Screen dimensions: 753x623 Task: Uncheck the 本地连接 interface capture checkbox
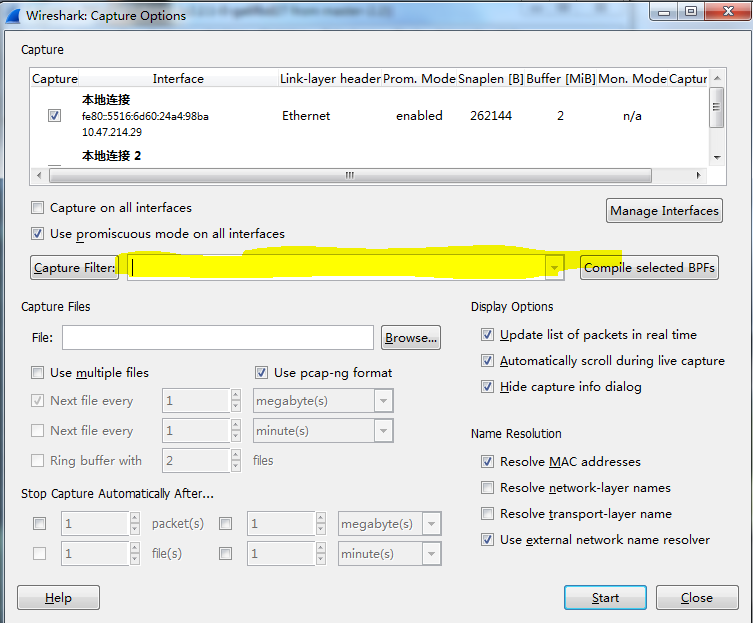[x=54, y=116]
